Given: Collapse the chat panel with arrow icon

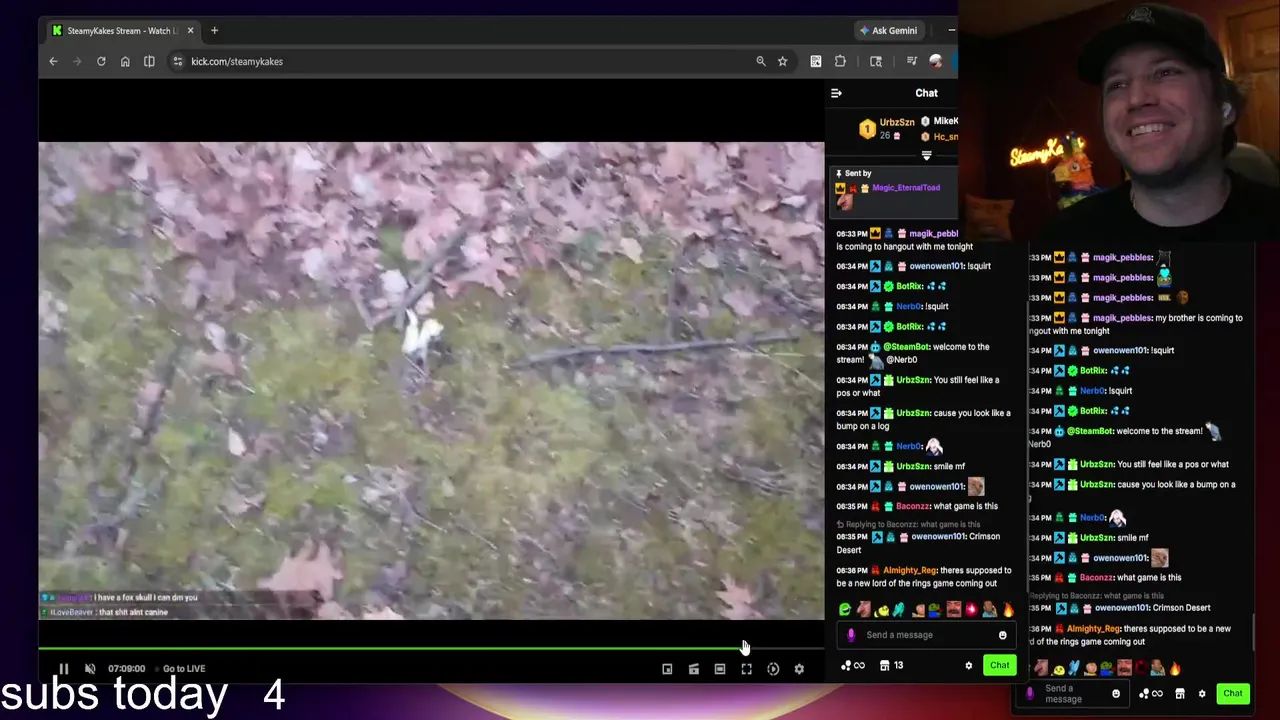Looking at the screenshot, I should tap(836, 93).
